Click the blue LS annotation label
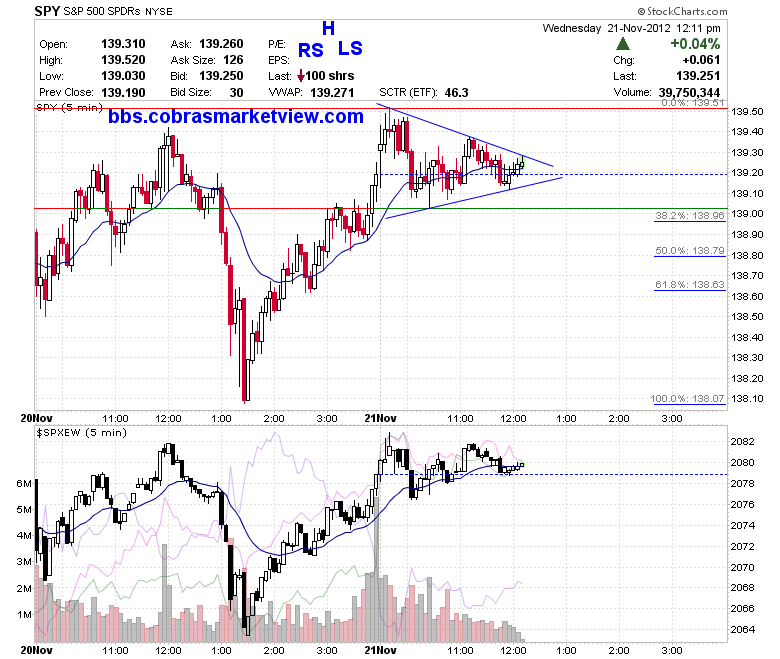 (x=350, y=48)
